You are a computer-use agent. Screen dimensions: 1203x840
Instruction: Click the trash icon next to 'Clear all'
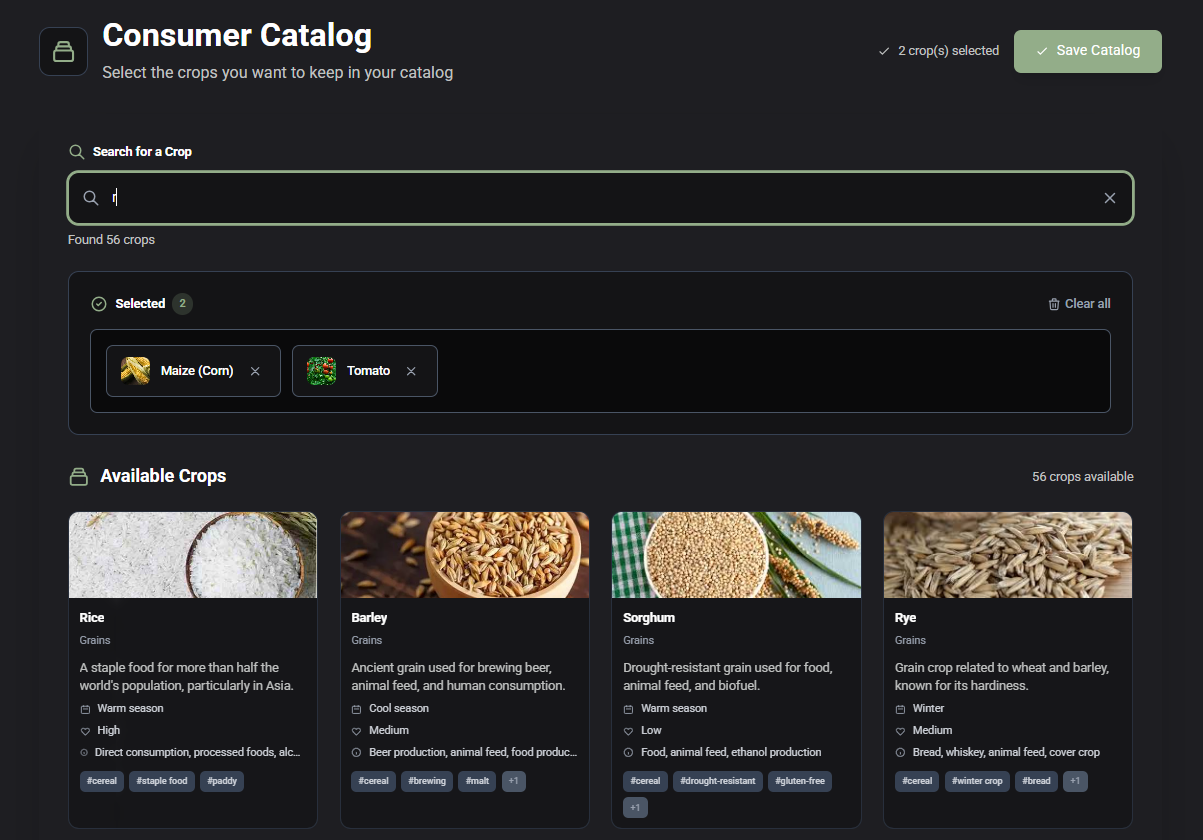[x=1055, y=303]
